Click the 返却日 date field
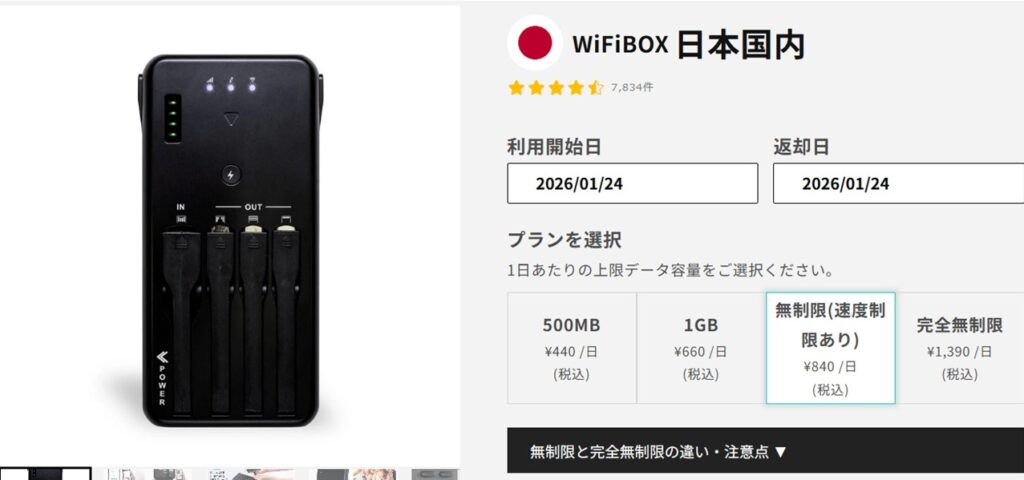Image resolution: width=1024 pixels, height=480 pixels. (899, 184)
